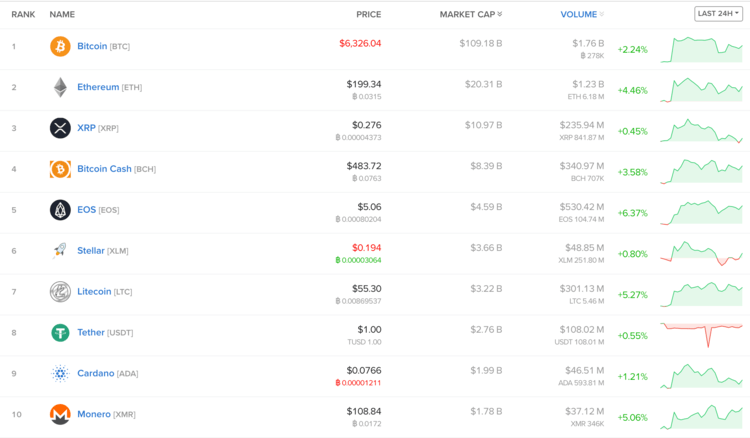The width and height of the screenshot is (750, 438).
Task: Click the Ethereum diamond logo icon
Action: pyautogui.click(x=60, y=87)
